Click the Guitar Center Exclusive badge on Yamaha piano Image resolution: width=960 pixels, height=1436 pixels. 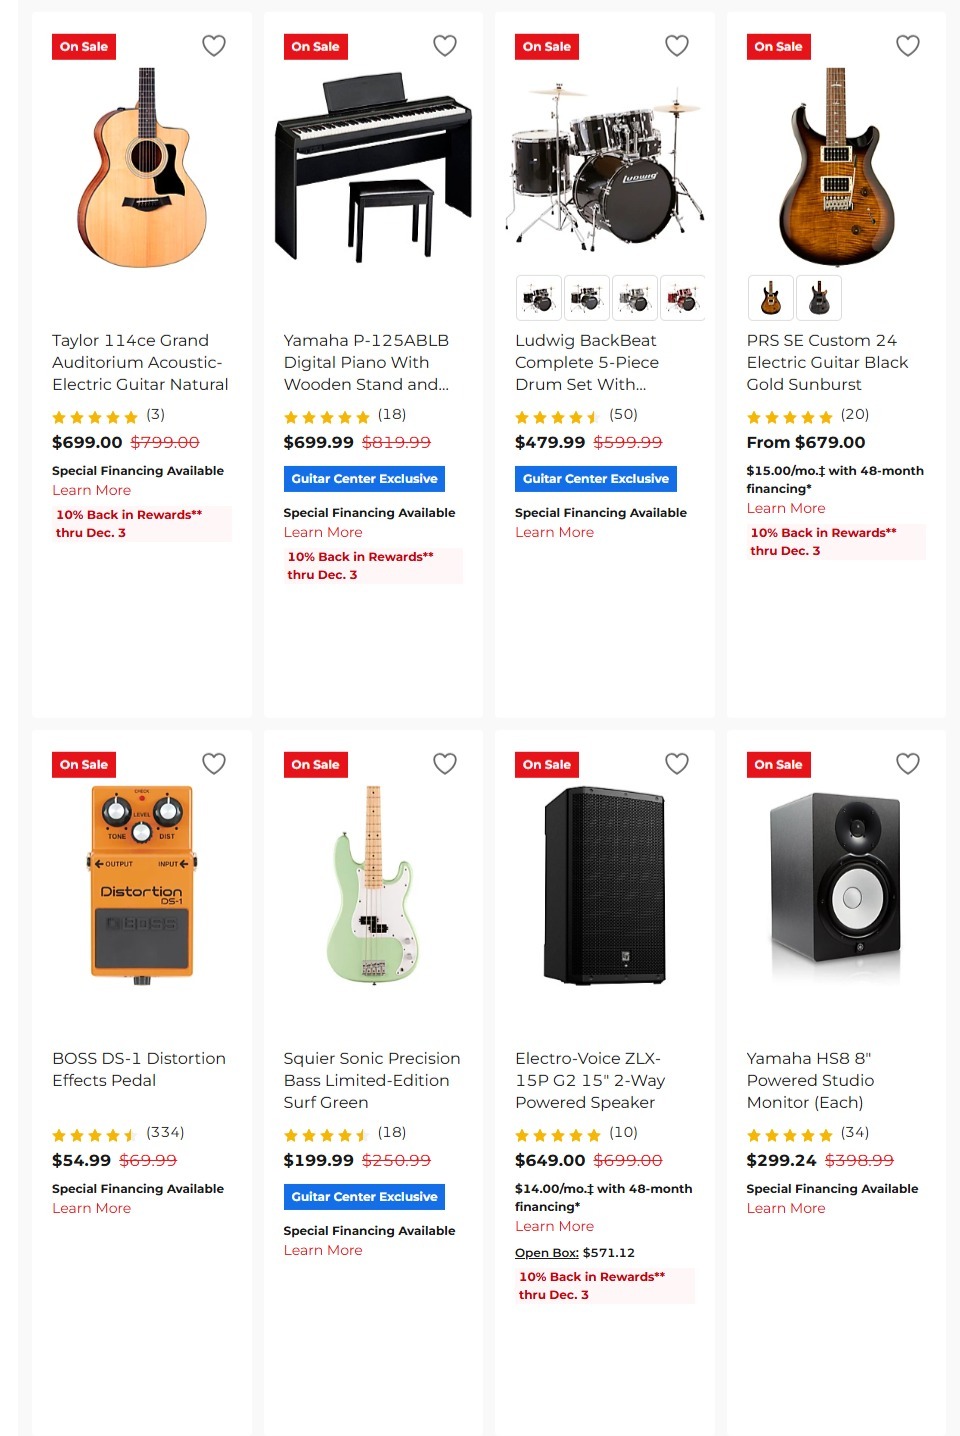point(364,478)
